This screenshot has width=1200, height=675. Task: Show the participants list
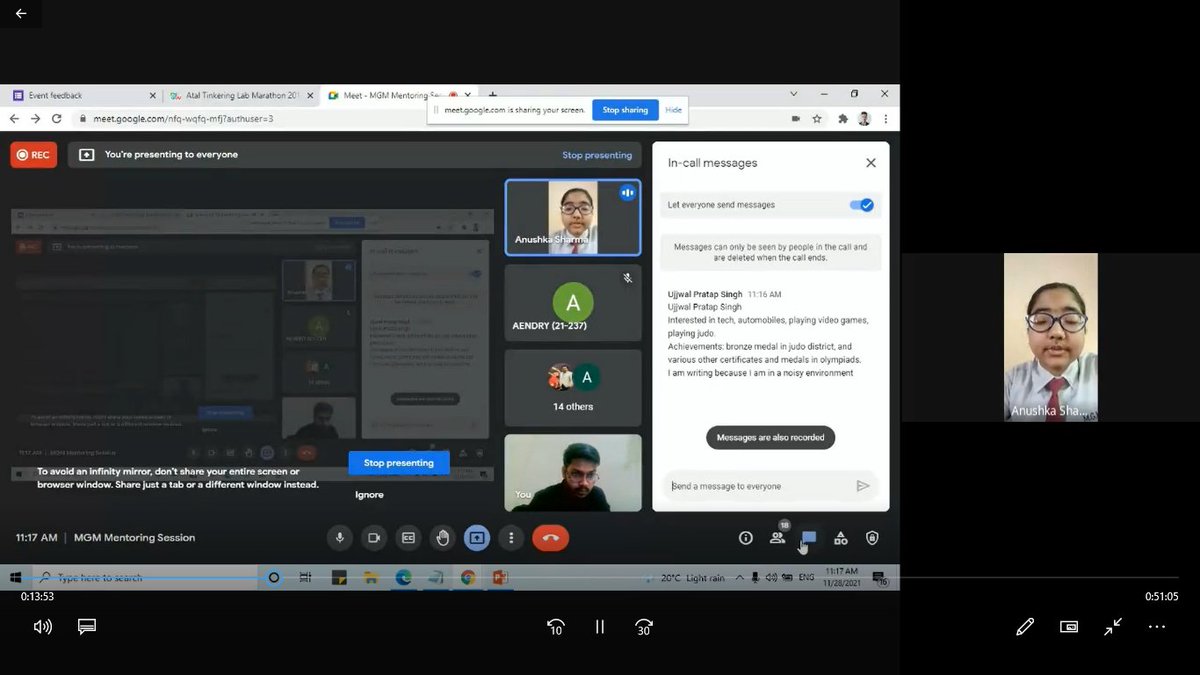777,538
